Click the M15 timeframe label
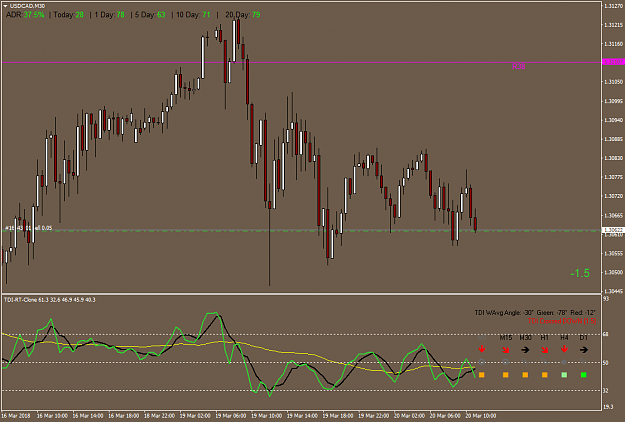This screenshot has height=422, width=625. (x=506, y=338)
